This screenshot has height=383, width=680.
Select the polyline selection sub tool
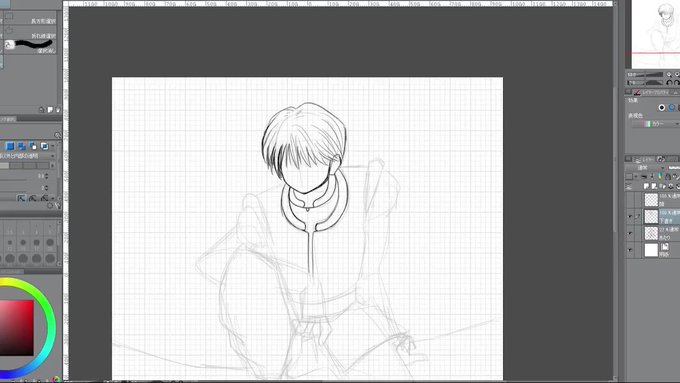(x=30, y=33)
